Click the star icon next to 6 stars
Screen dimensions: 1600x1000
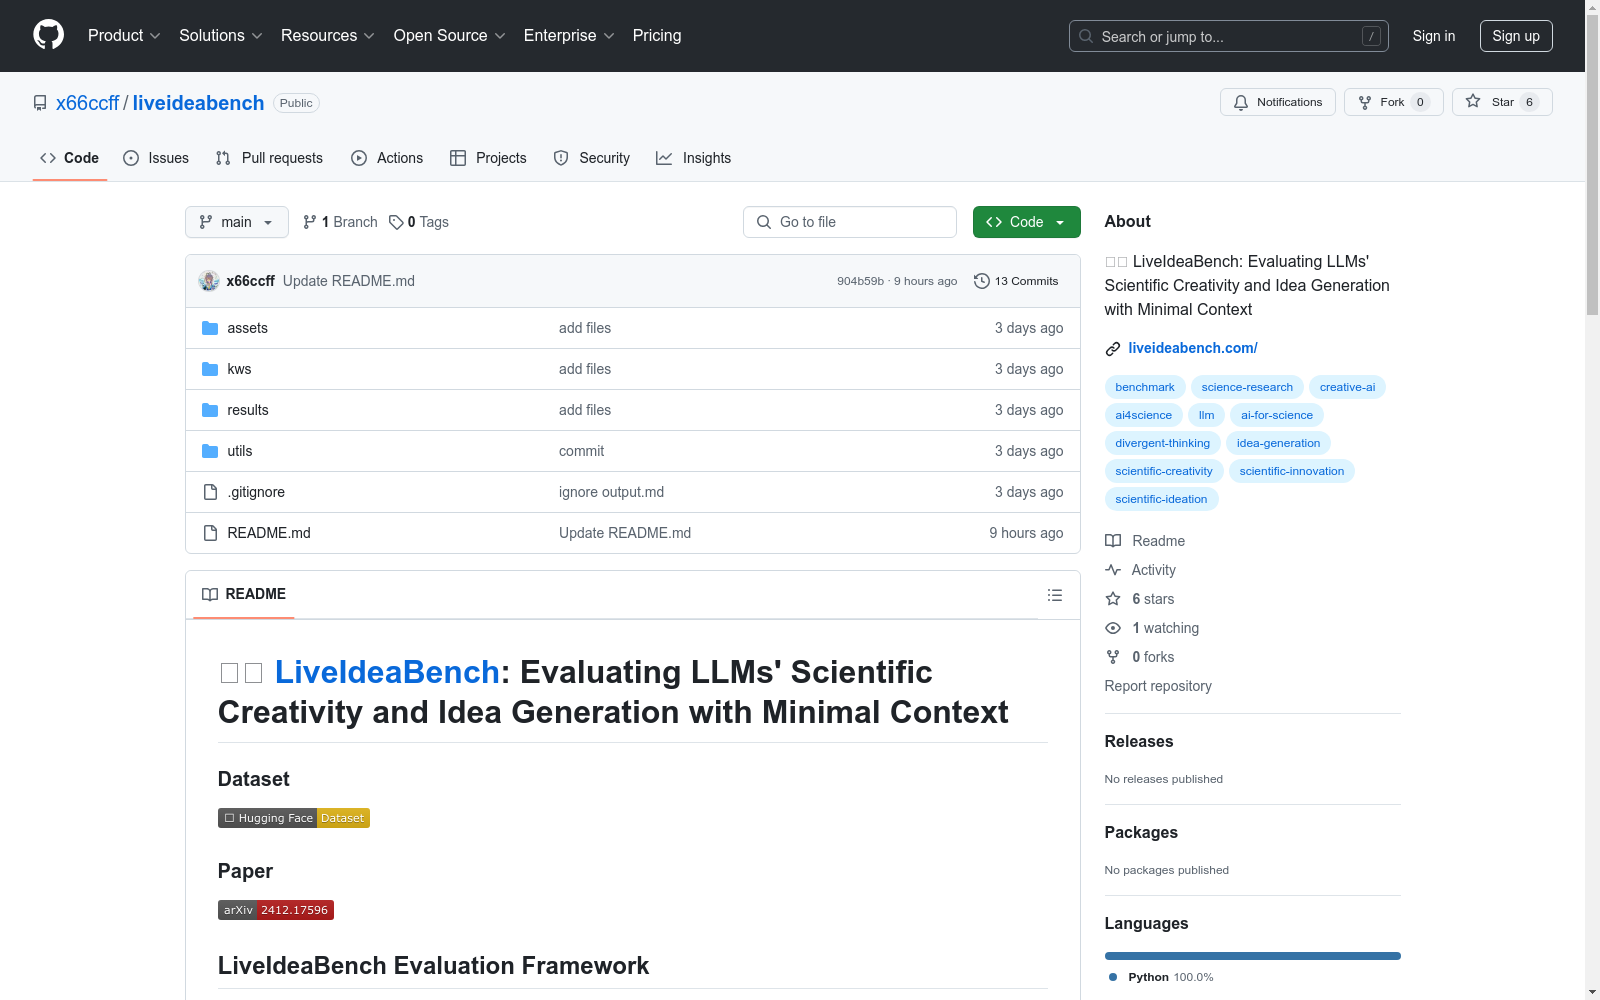[1113, 599]
